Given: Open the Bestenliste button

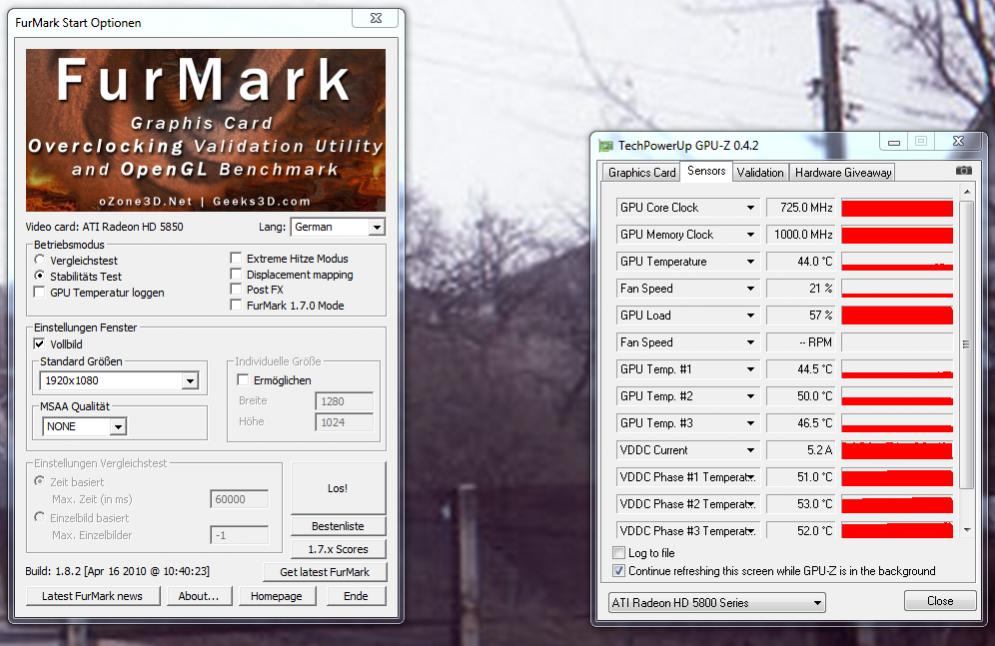Looking at the screenshot, I should pyautogui.click(x=338, y=526).
